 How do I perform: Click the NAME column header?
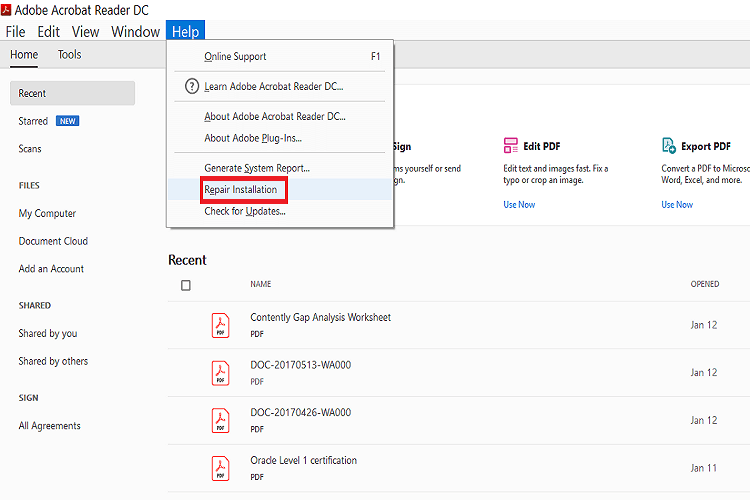coord(261,284)
